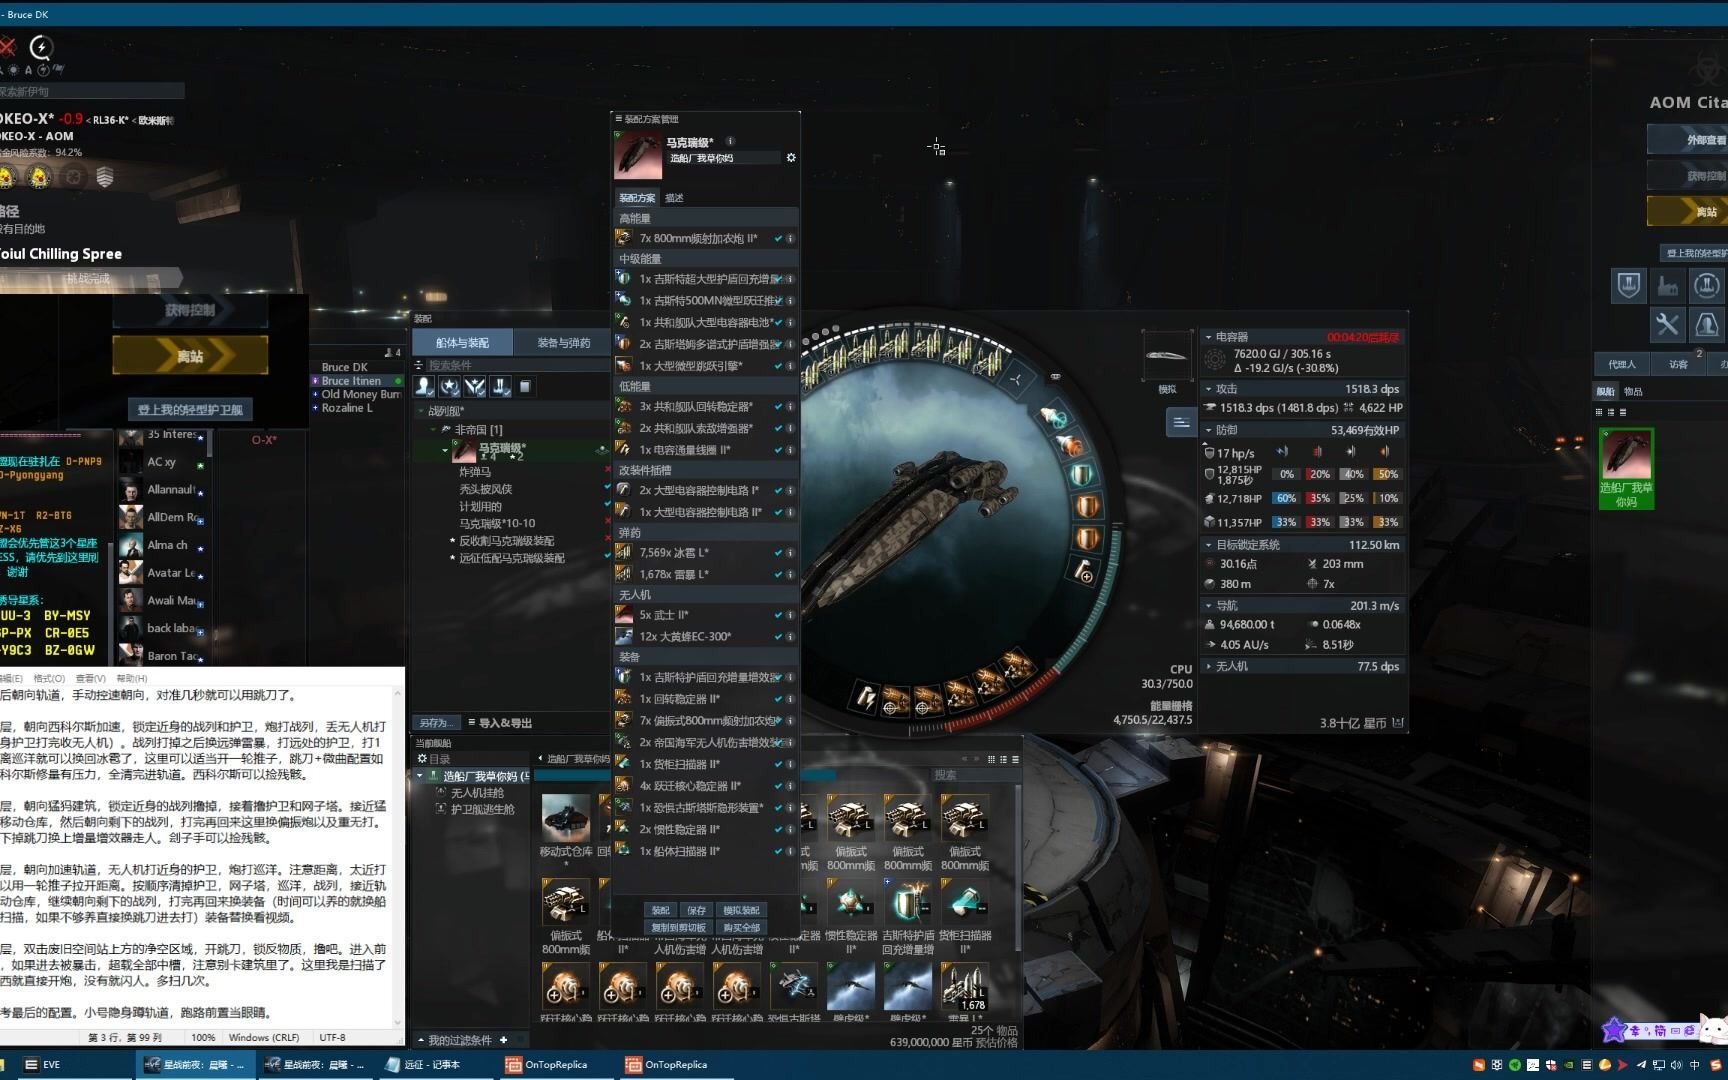Show info for 马克瑞级 in fitting management
The height and width of the screenshot is (1080, 1728).
coord(730,141)
